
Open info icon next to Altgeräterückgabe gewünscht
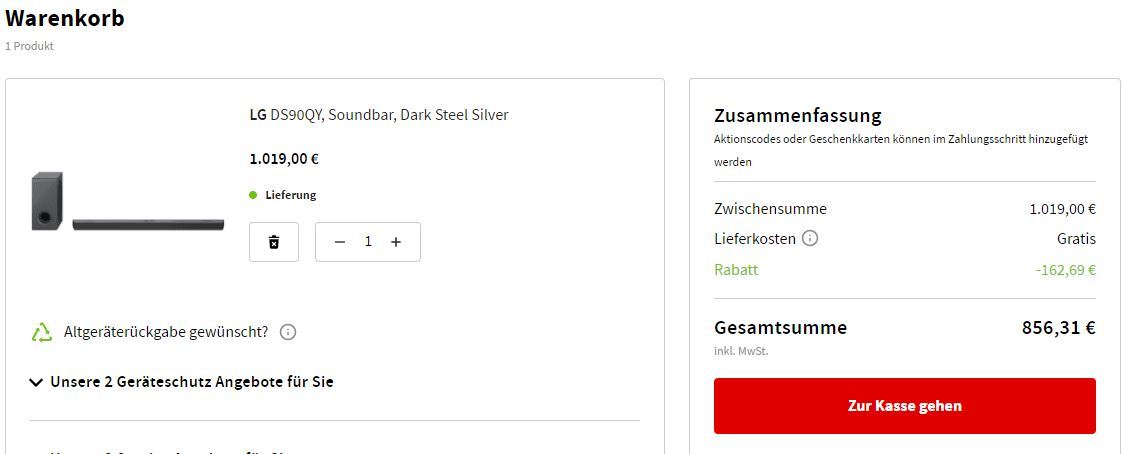pos(288,332)
